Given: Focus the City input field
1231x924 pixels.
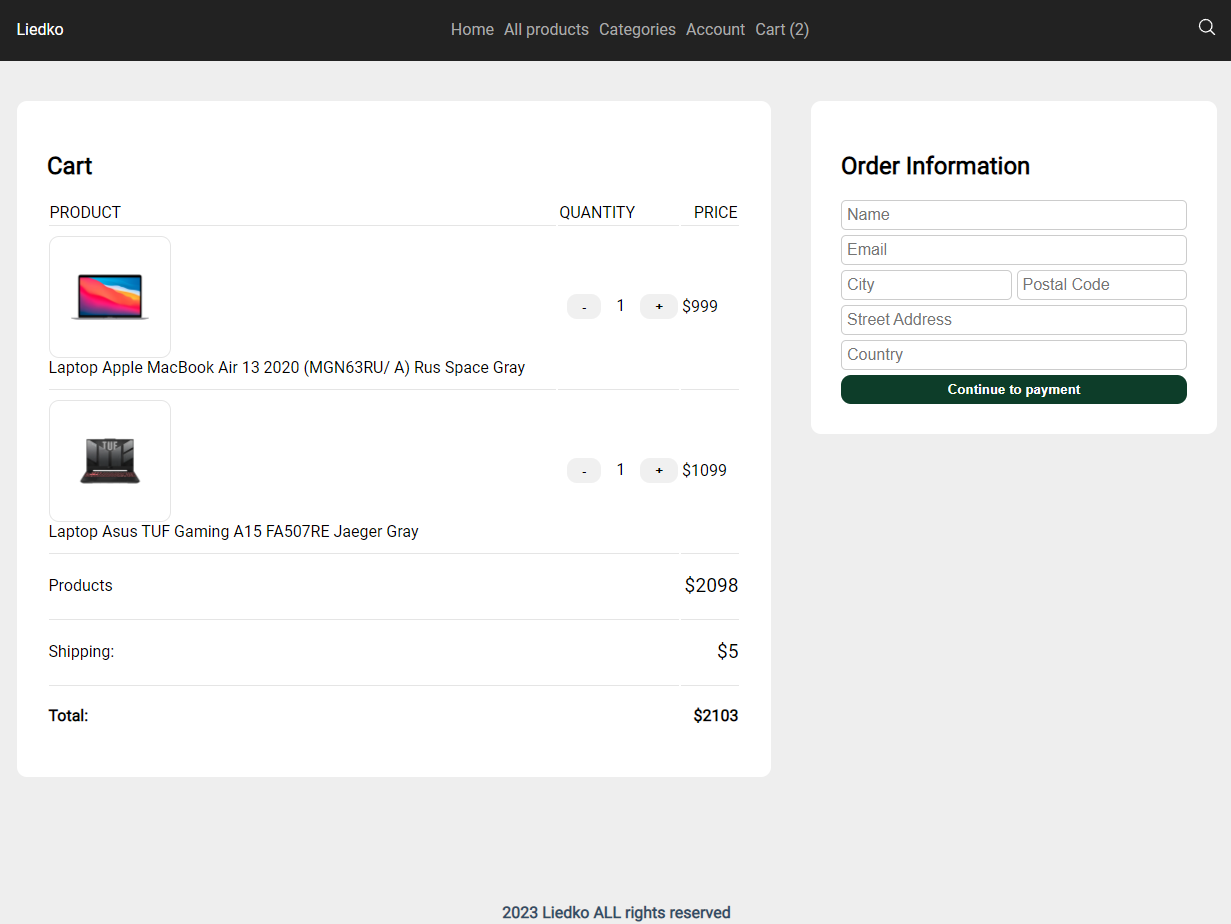Looking at the screenshot, I should [x=926, y=285].
